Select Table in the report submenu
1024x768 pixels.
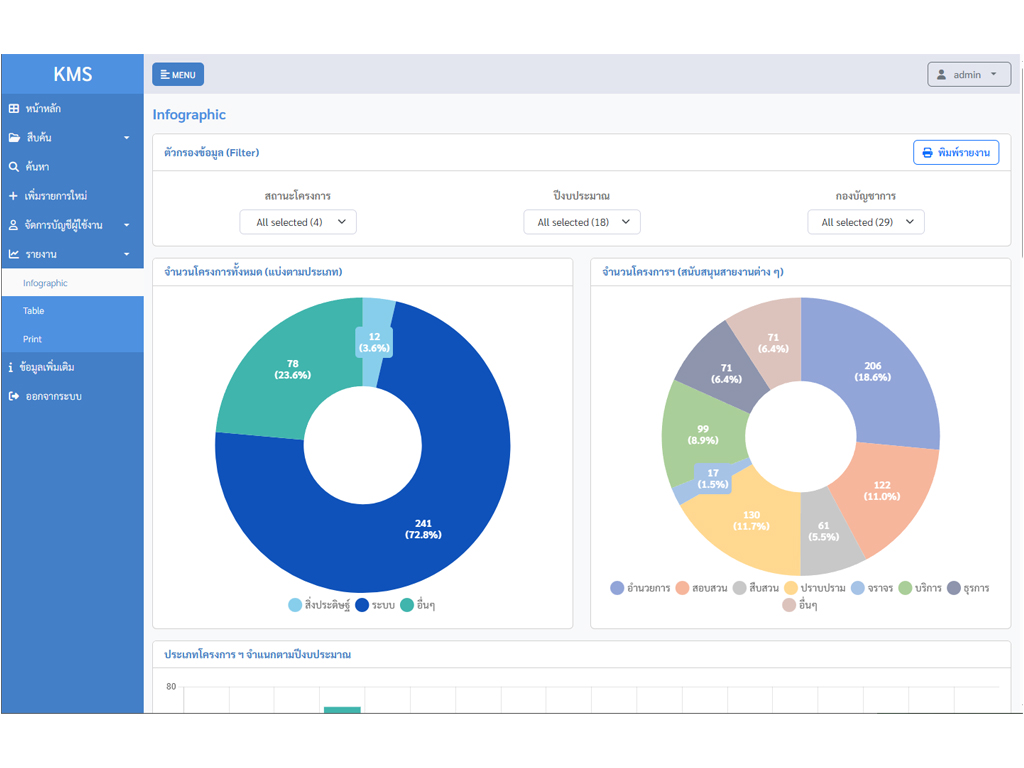tap(34, 311)
